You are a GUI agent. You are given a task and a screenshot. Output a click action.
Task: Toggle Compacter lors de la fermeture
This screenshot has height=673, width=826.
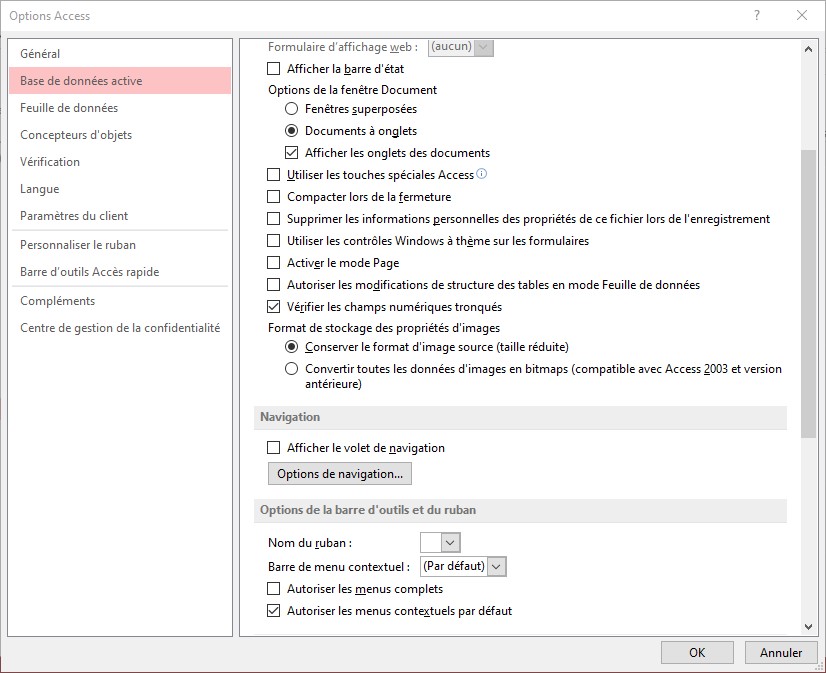274,198
